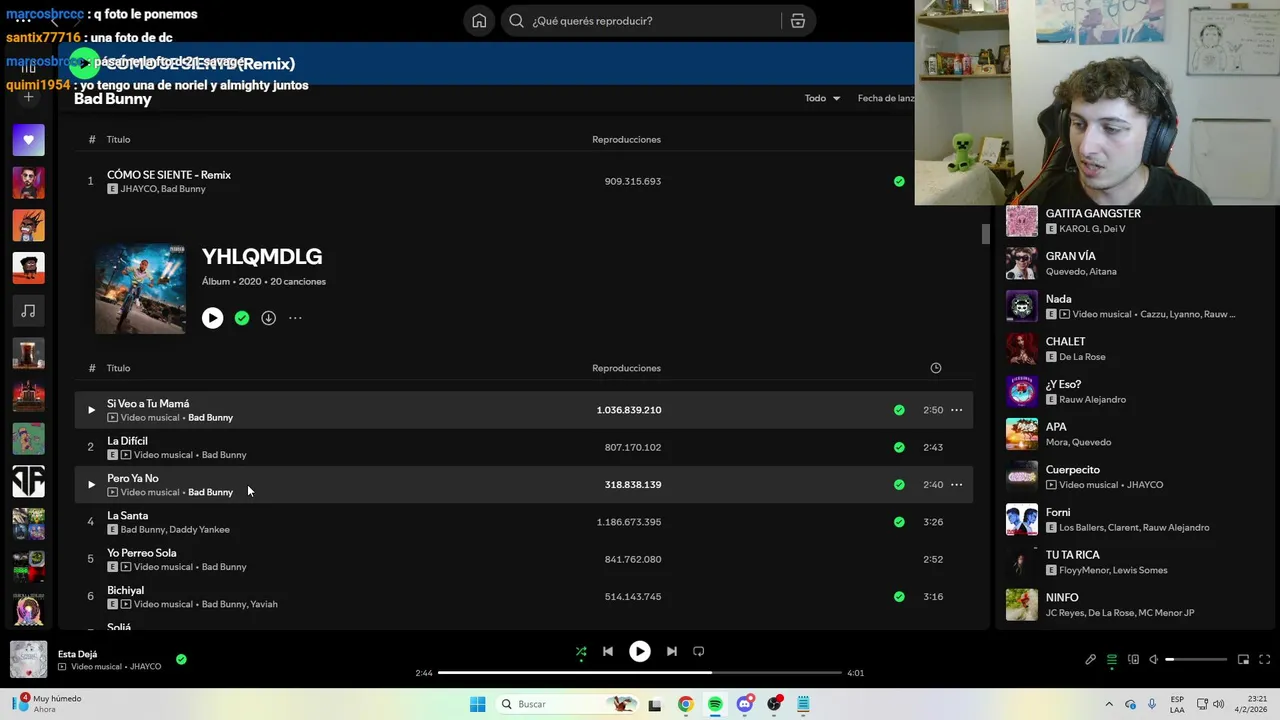Open Discord from the taskbar
1280x720 pixels.
click(745, 704)
